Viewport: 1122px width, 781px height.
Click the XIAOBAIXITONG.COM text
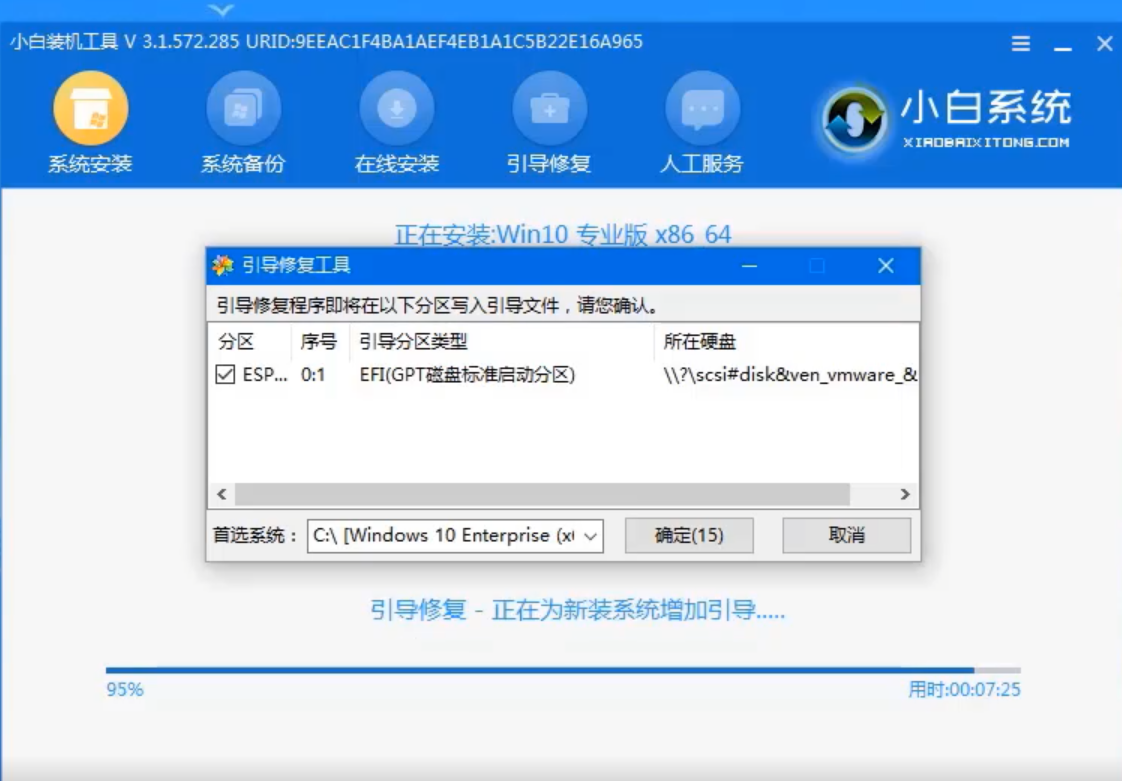pos(986,142)
